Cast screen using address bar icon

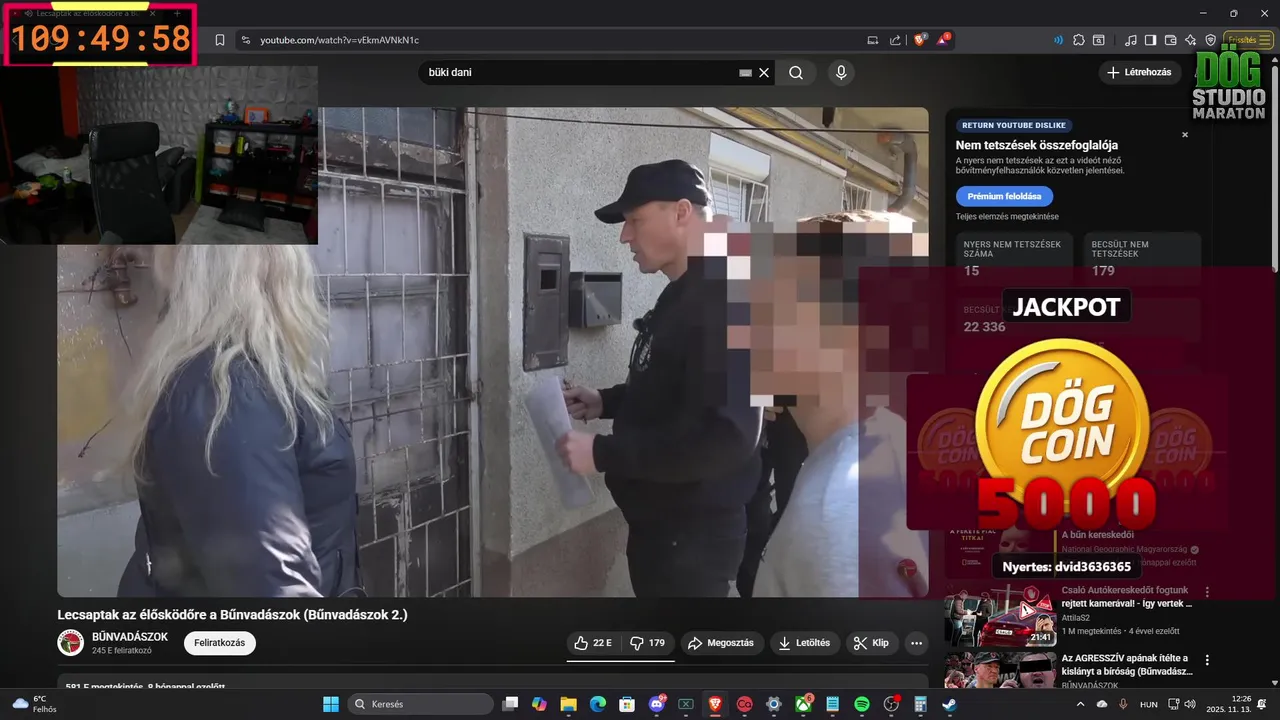pyautogui.click(x=873, y=40)
